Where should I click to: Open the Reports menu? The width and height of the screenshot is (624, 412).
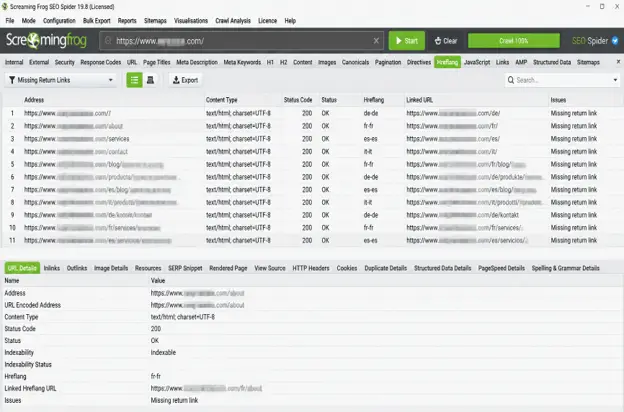coord(127,21)
